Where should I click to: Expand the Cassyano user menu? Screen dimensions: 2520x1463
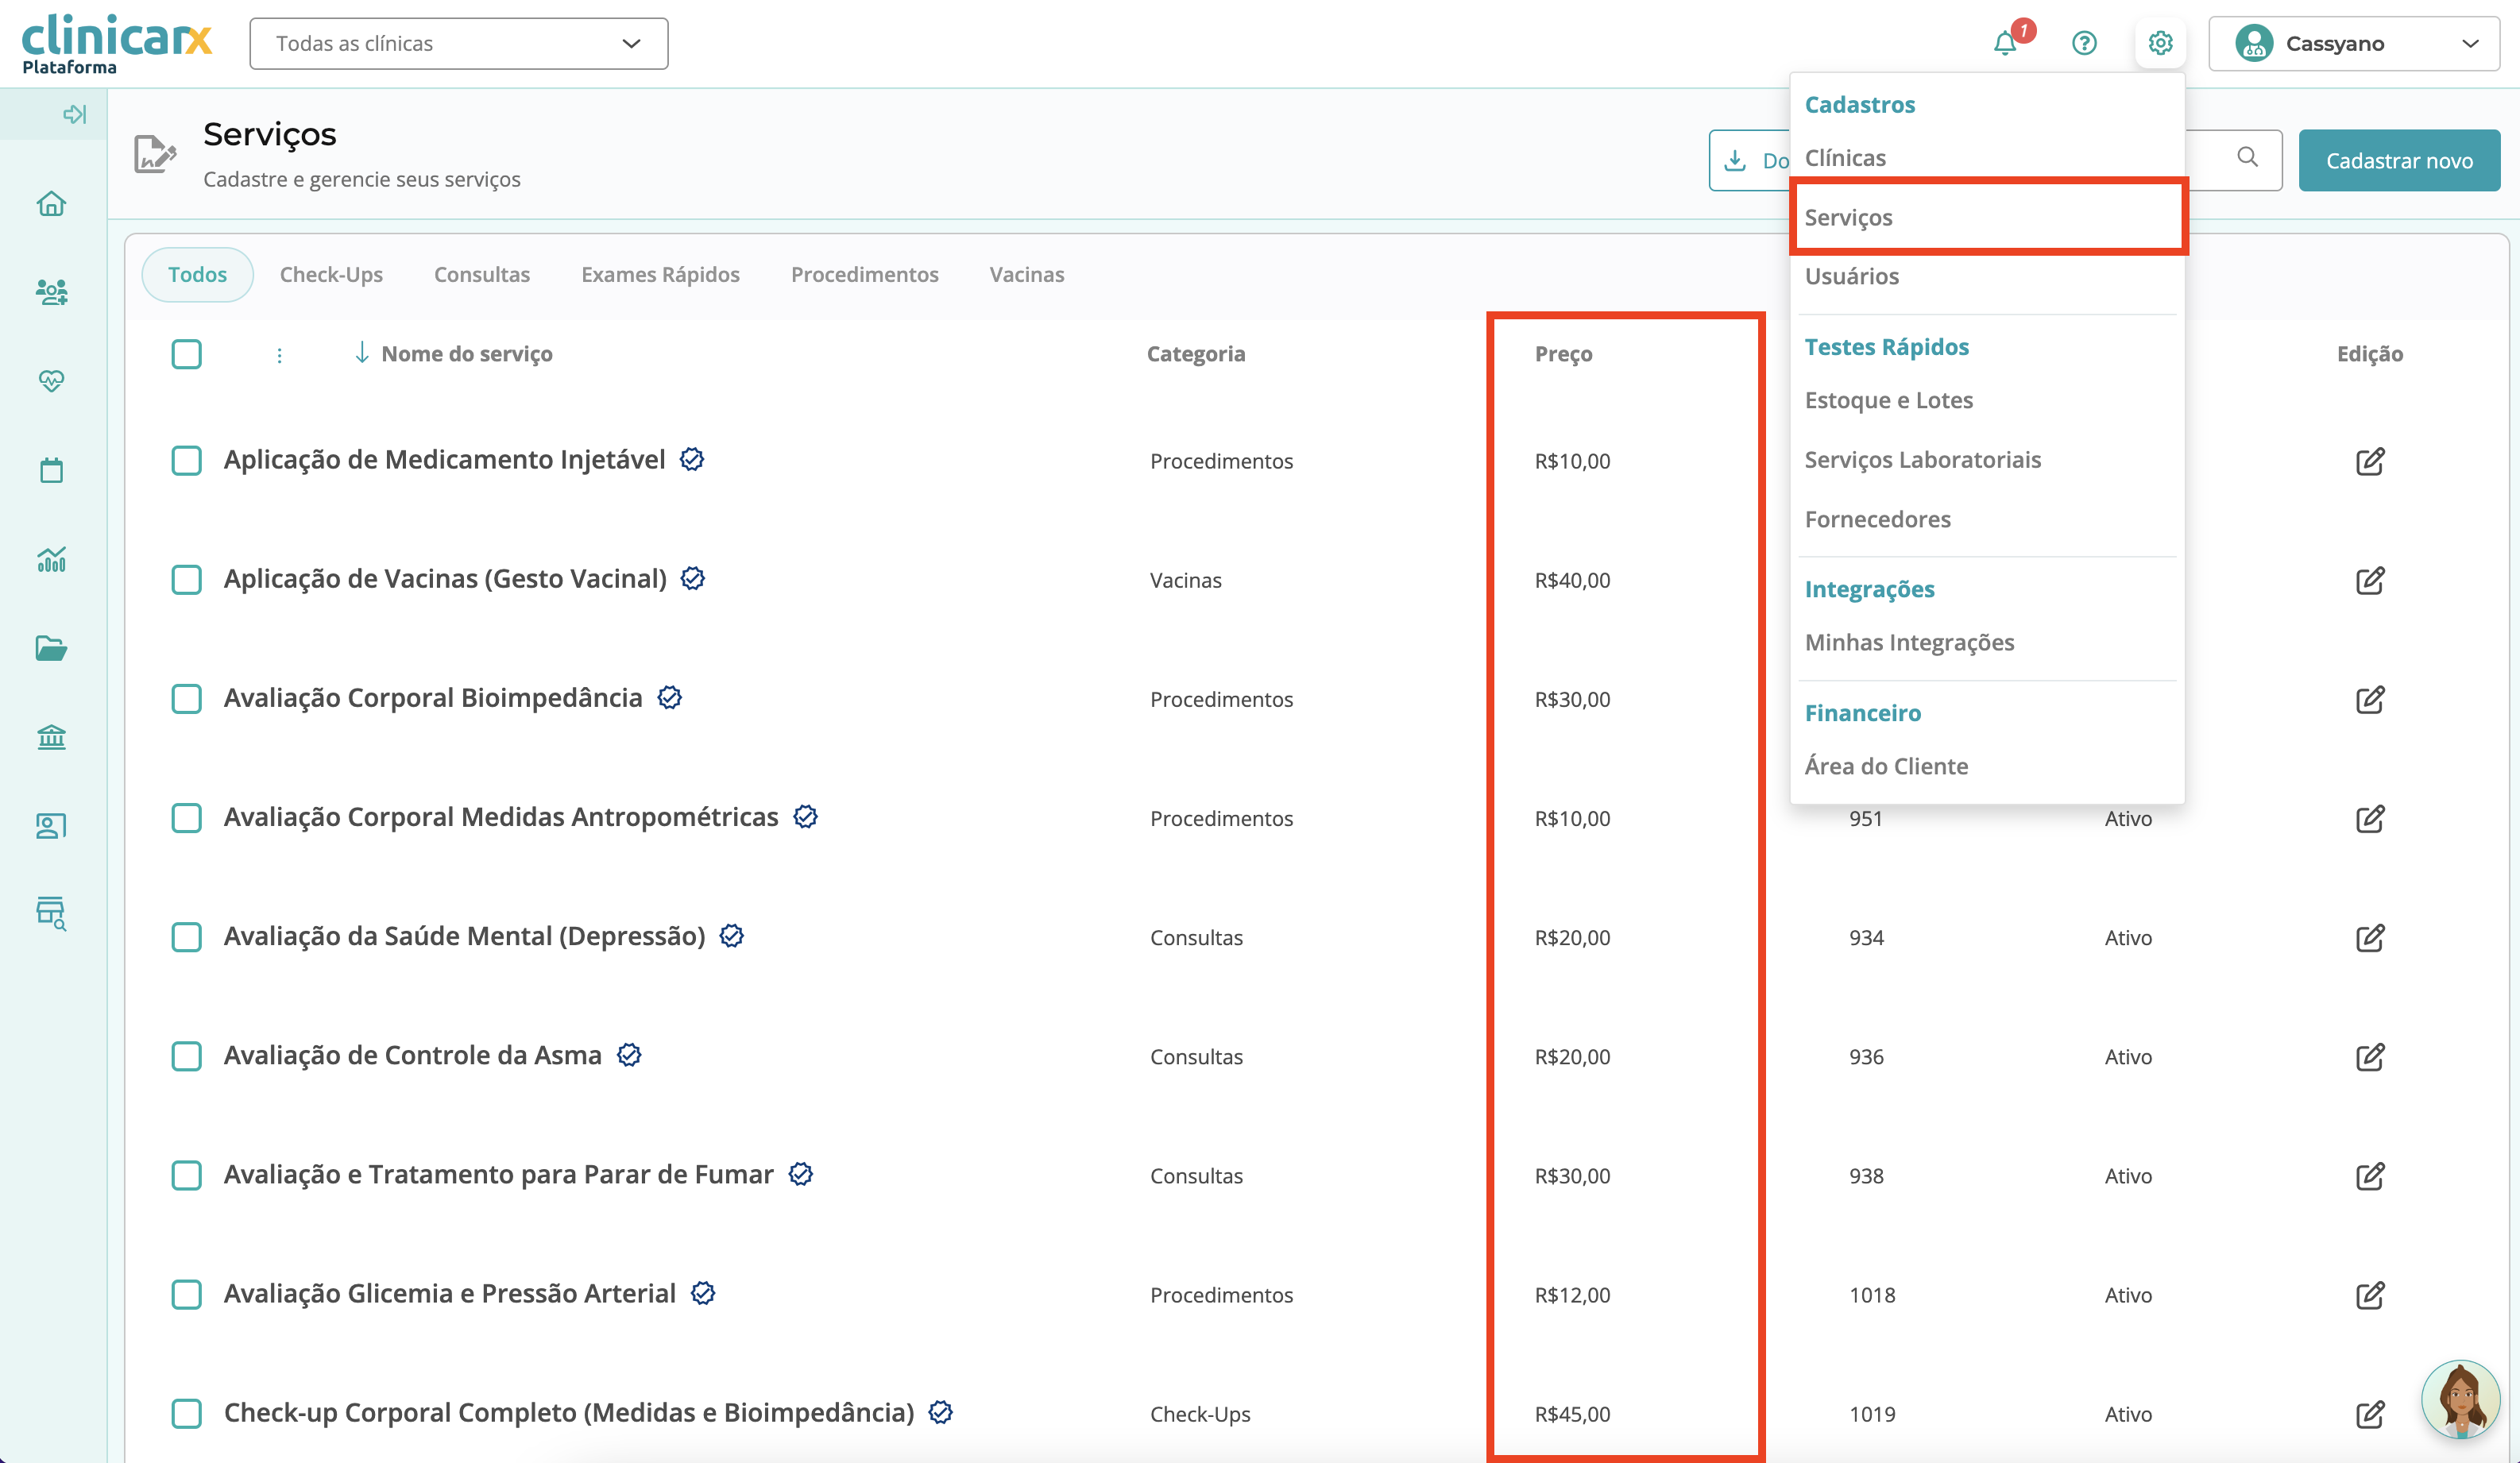pos(2353,44)
